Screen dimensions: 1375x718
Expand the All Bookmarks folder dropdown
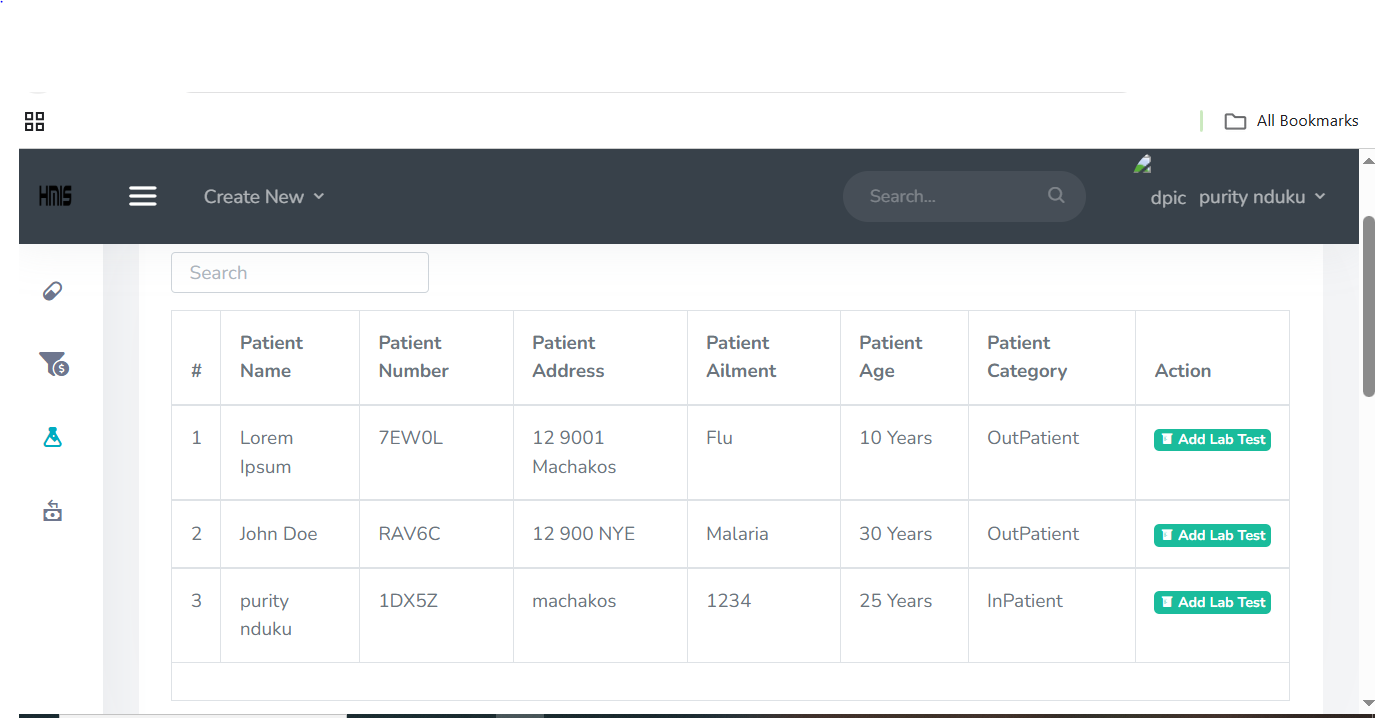point(1235,120)
